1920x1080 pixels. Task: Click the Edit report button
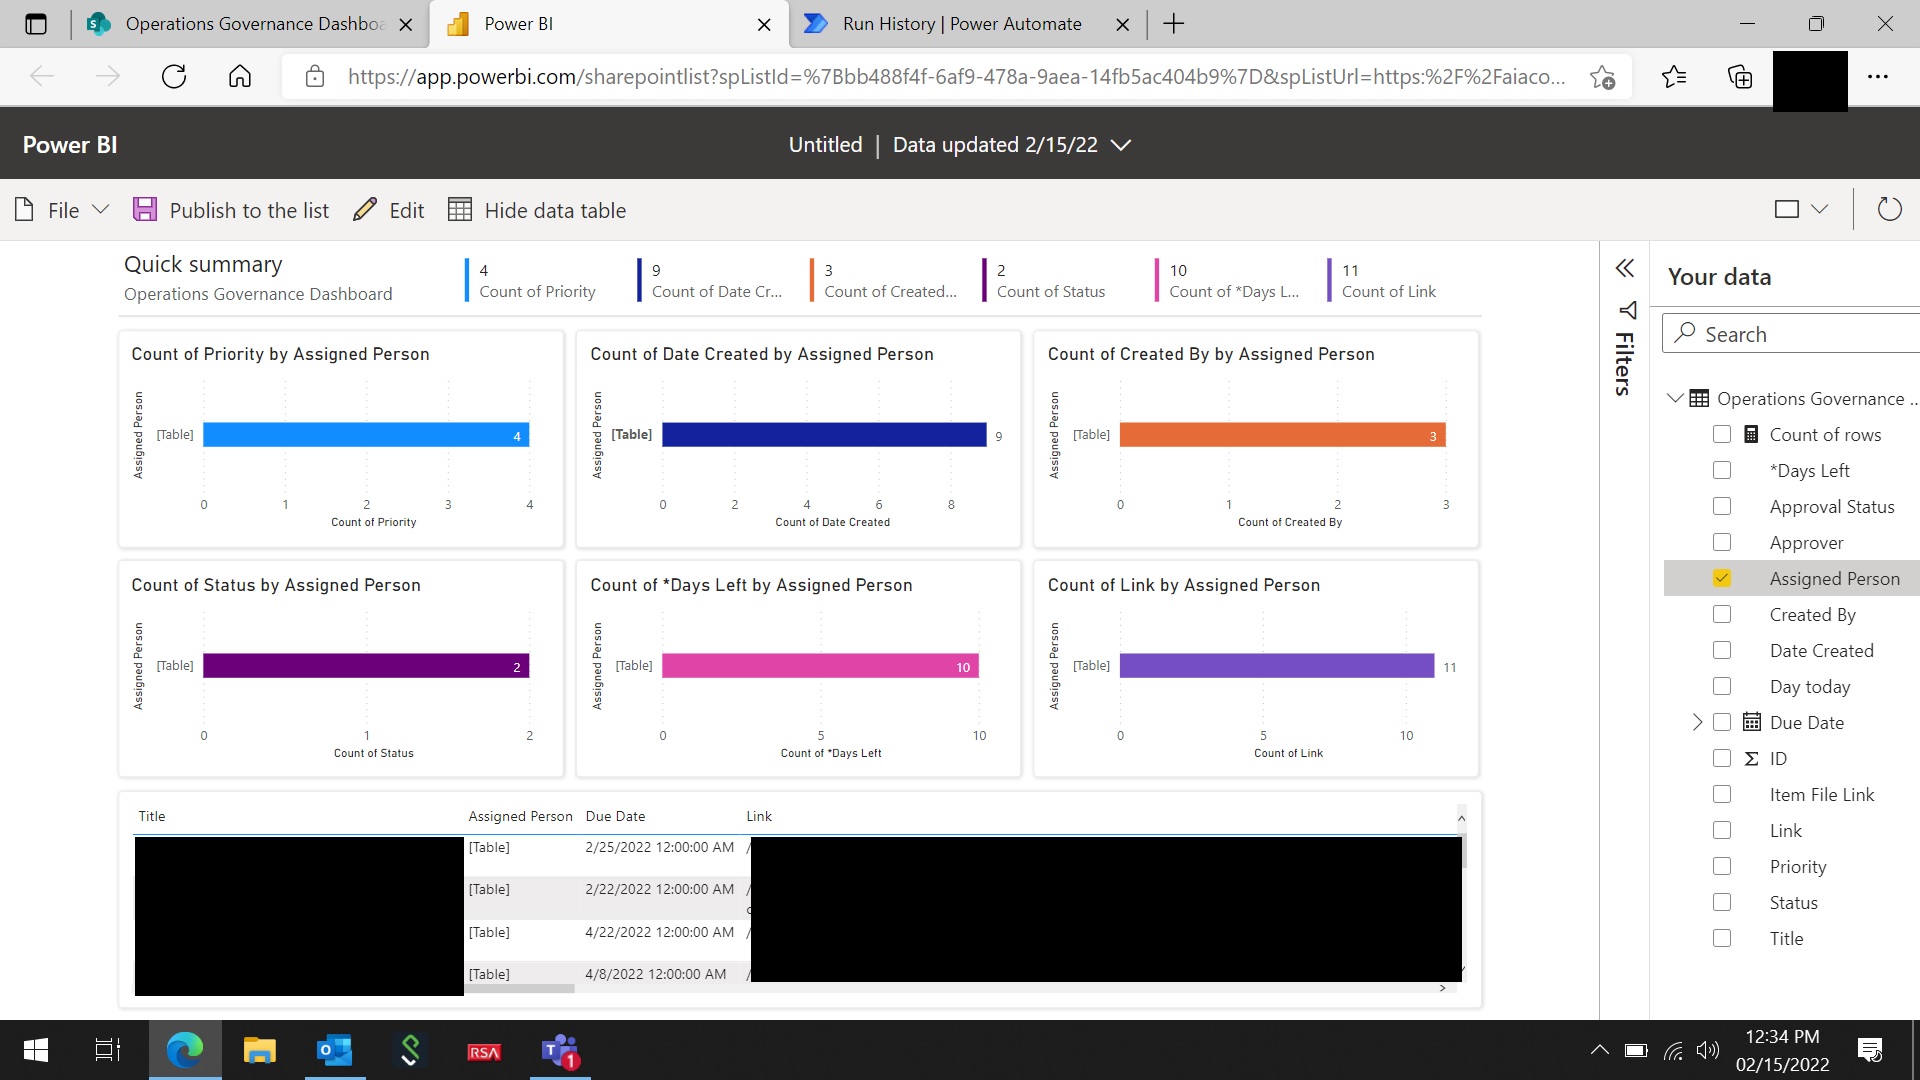389,210
